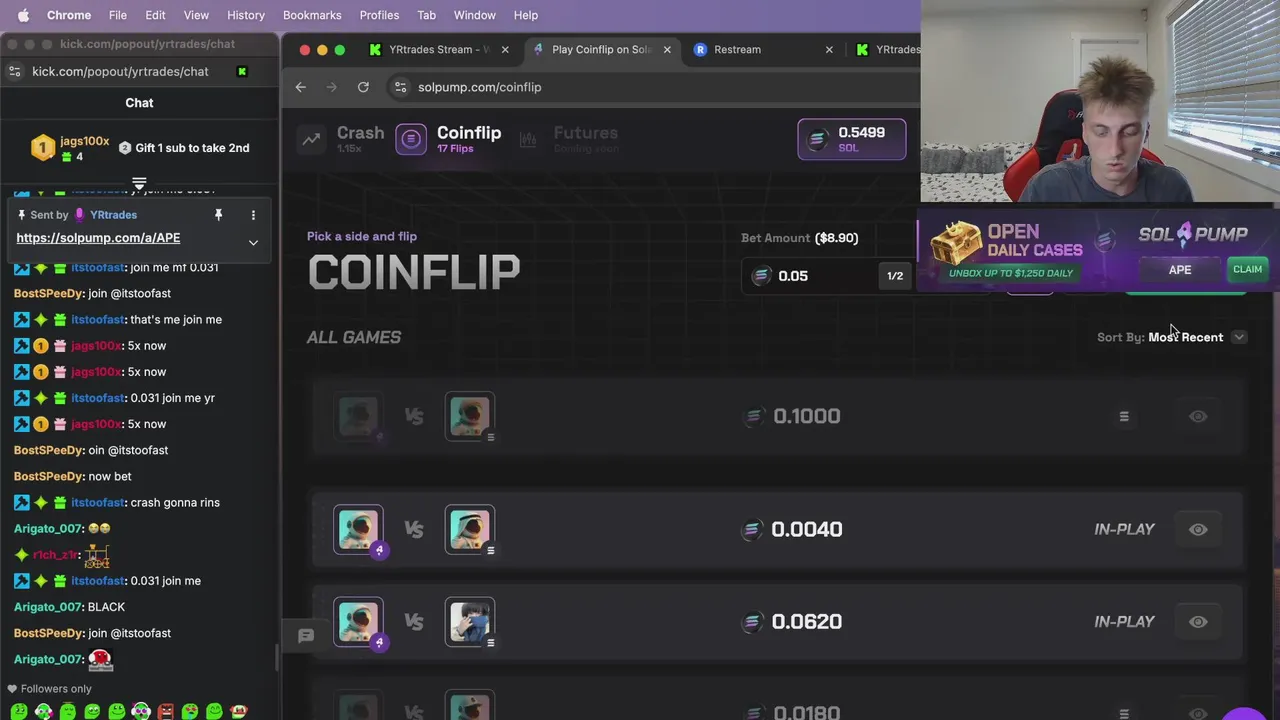Open the pinned message three-dot menu

point(253,215)
